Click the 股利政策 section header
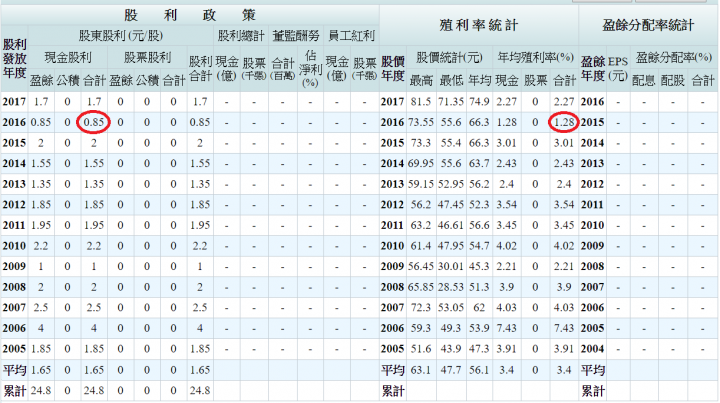The image size is (720, 403). pos(190,16)
